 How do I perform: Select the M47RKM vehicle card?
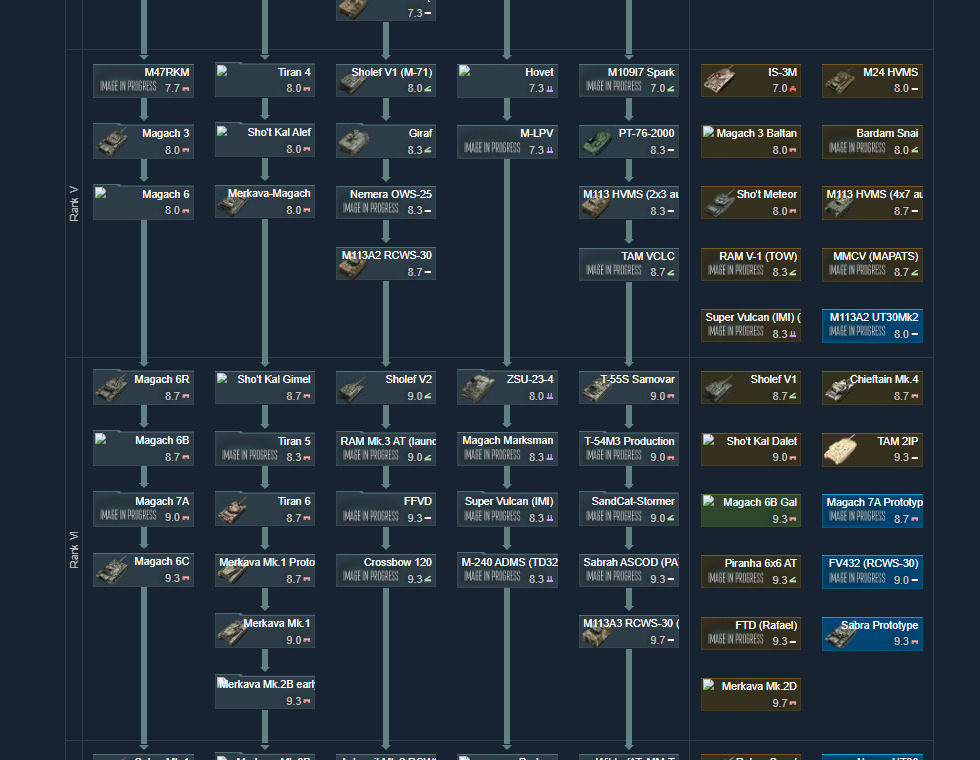tap(143, 81)
